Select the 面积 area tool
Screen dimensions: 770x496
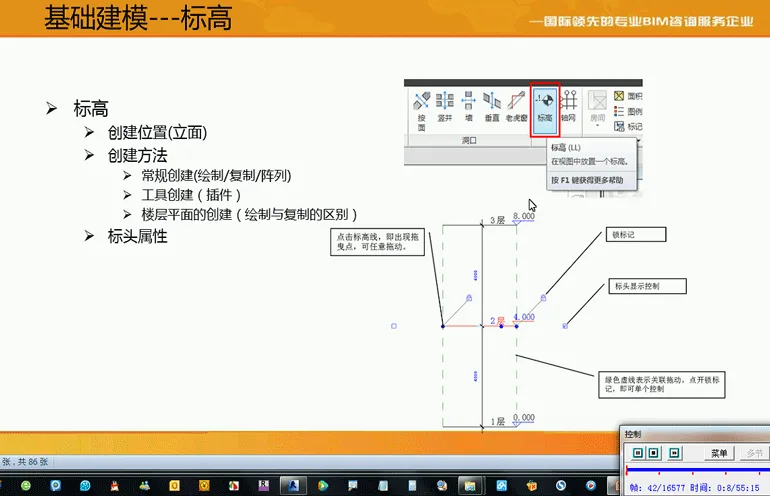tap(628, 96)
